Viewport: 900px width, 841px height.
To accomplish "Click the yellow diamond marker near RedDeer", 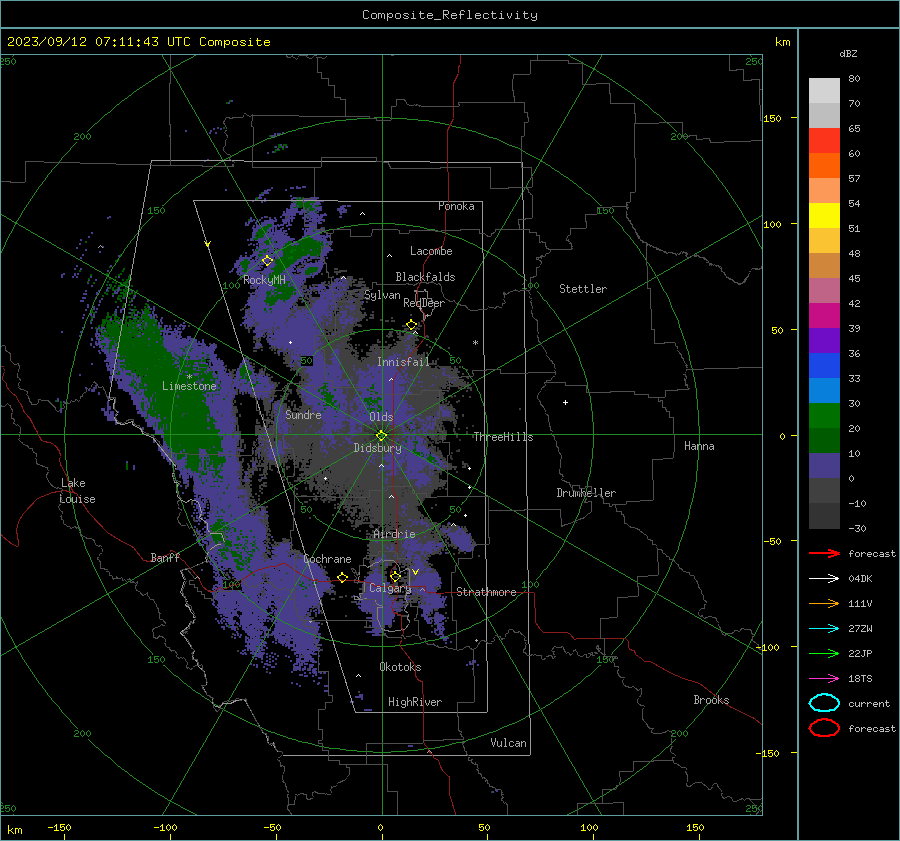I will coord(412,325).
